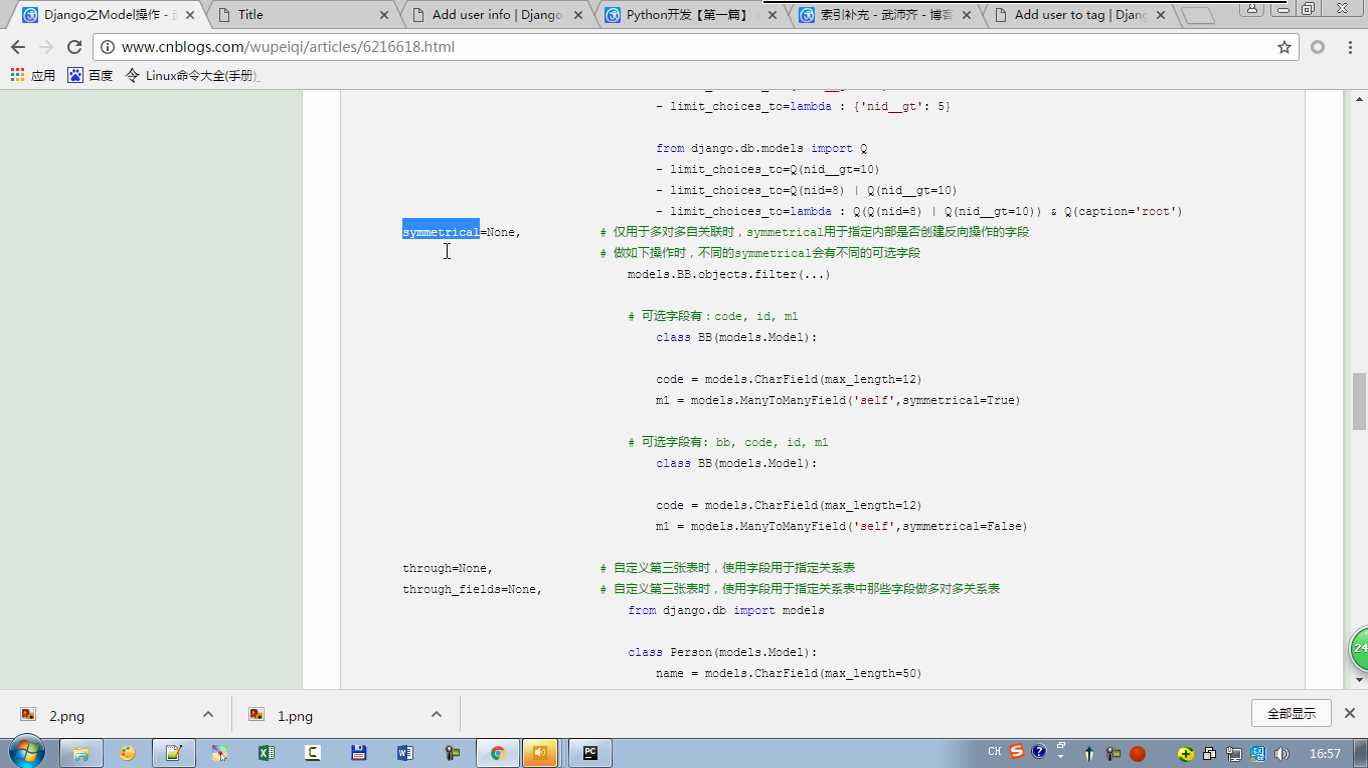Switch to the Add user to tag tab

[1076, 15]
